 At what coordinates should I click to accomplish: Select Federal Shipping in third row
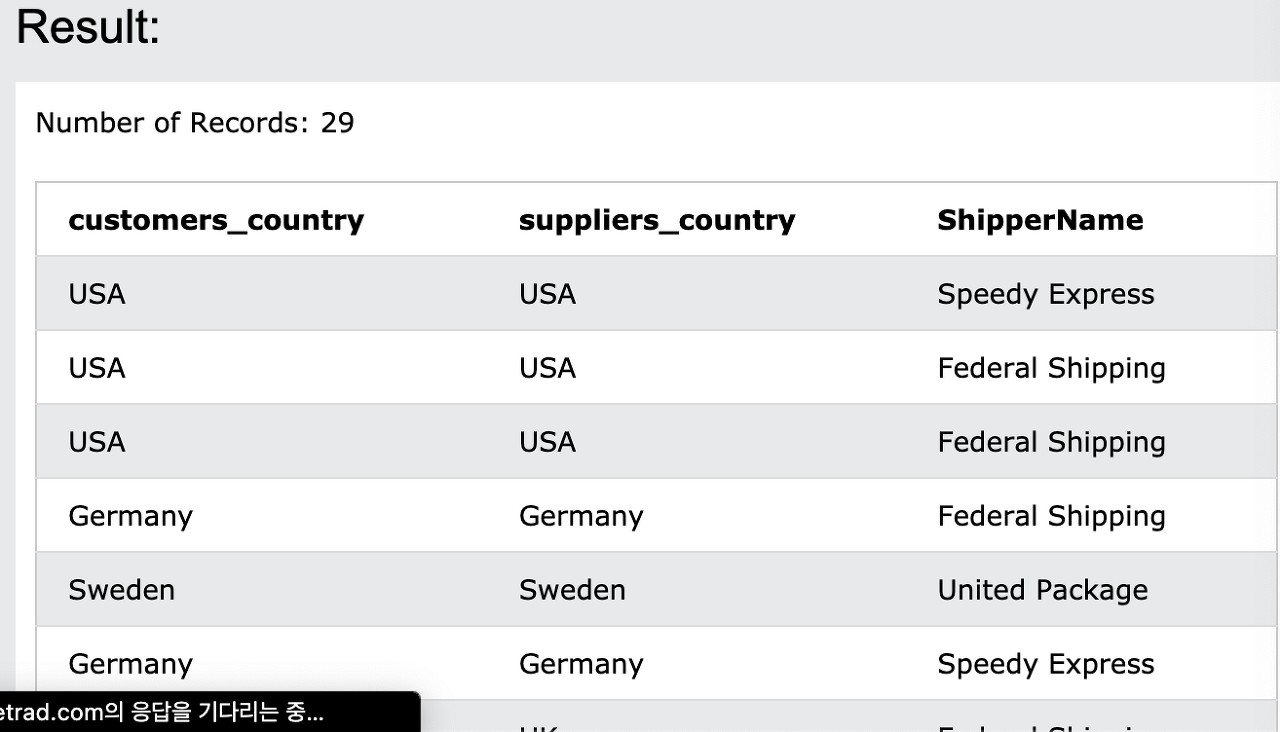[x=1051, y=442]
